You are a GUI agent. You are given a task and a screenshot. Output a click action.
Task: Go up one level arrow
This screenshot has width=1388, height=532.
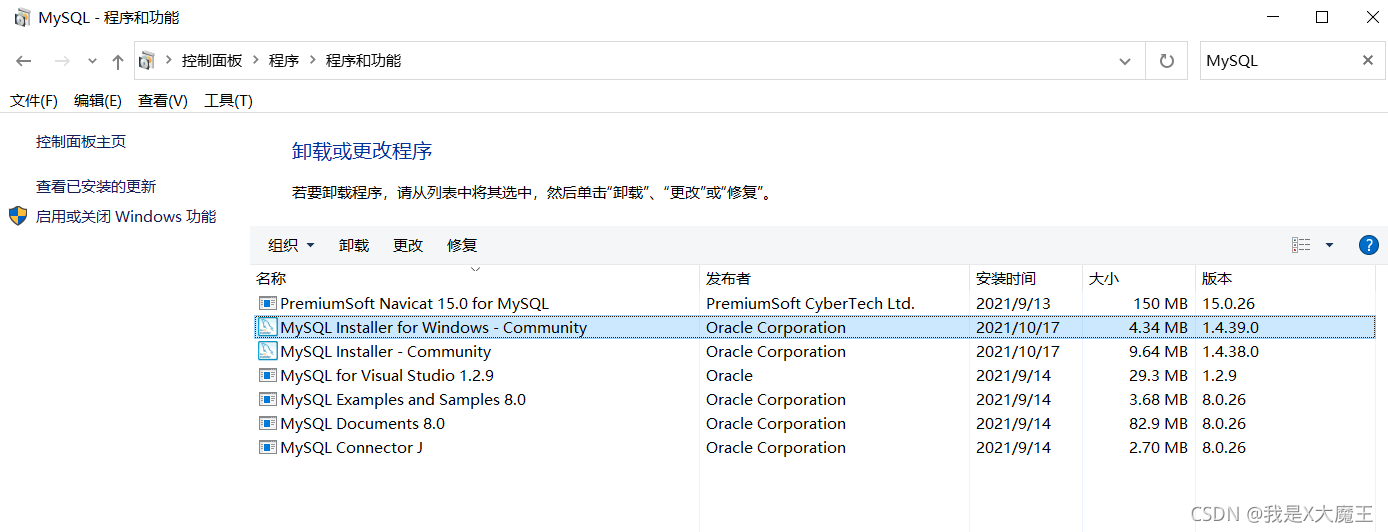point(118,61)
